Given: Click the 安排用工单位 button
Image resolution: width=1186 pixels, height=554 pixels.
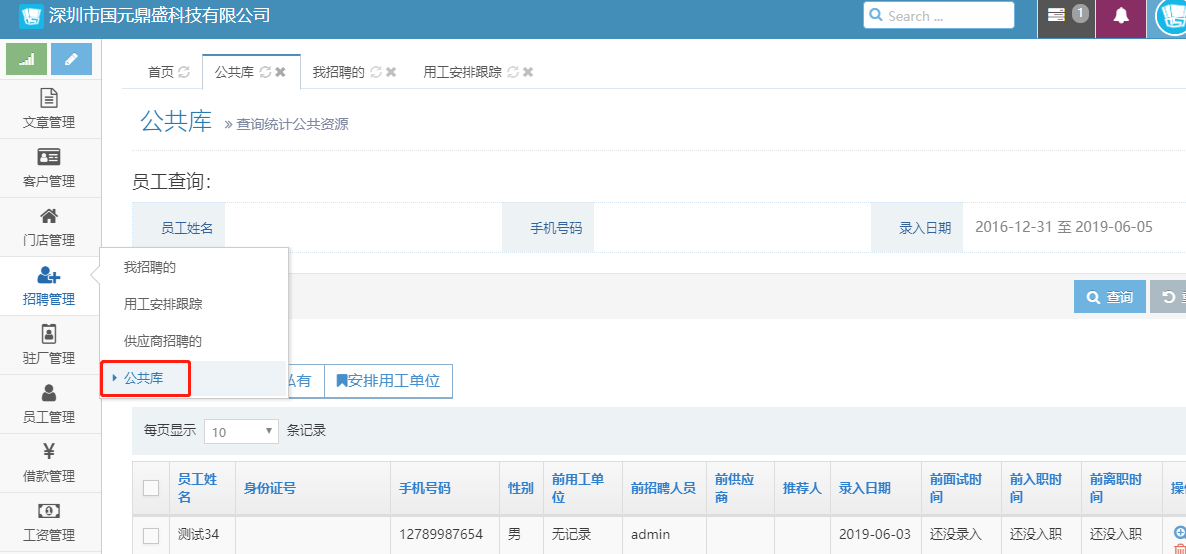Looking at the screenshot, I should point(388,381).
